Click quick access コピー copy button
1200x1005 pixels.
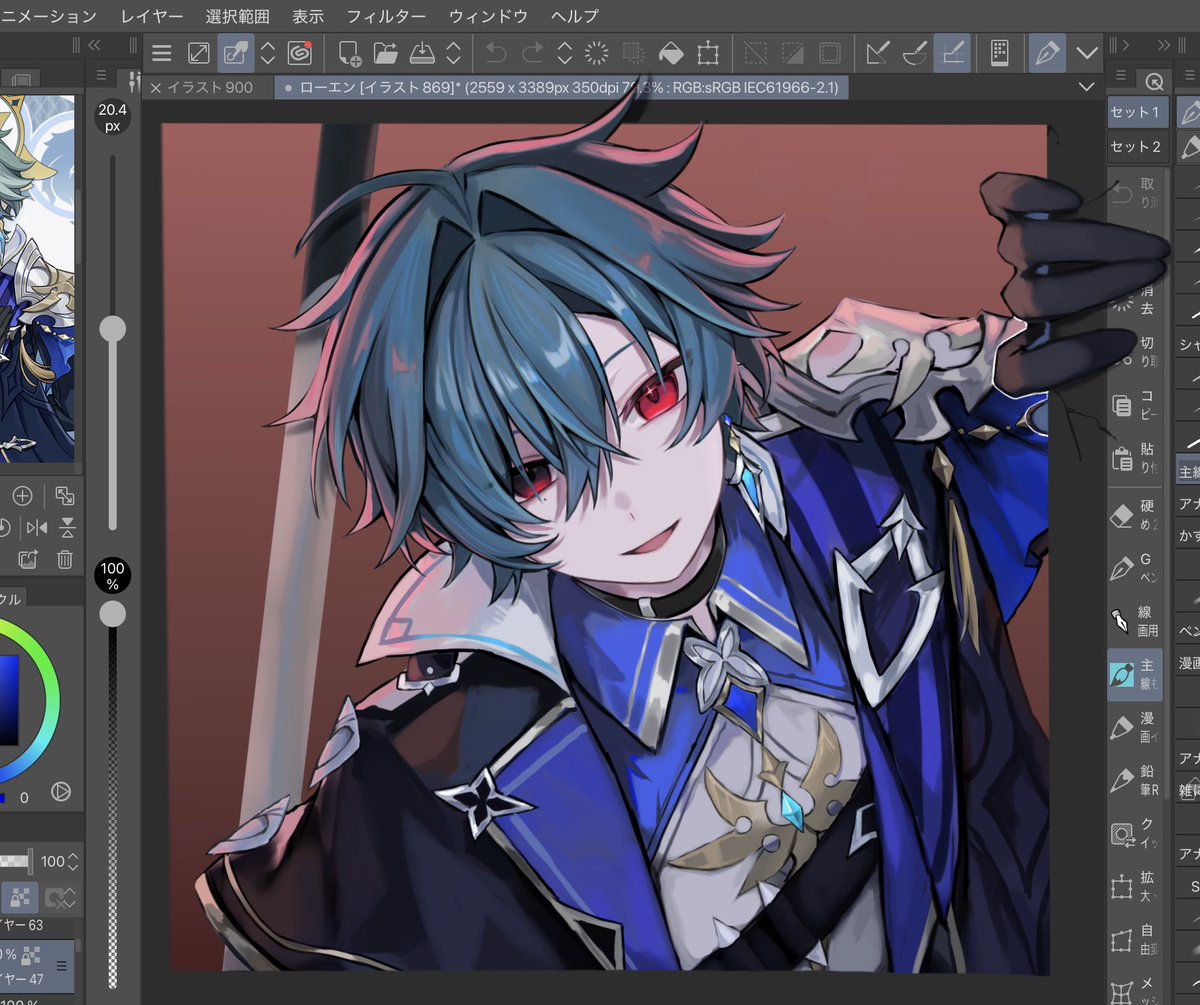1135,405
